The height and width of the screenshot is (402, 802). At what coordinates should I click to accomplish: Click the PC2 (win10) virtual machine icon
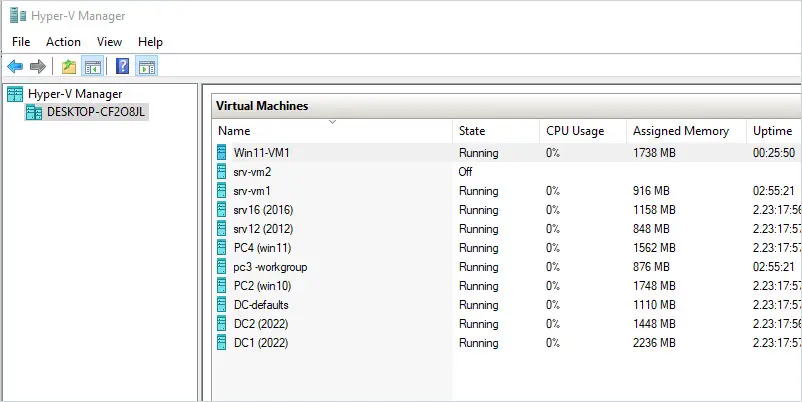[221, 285]
